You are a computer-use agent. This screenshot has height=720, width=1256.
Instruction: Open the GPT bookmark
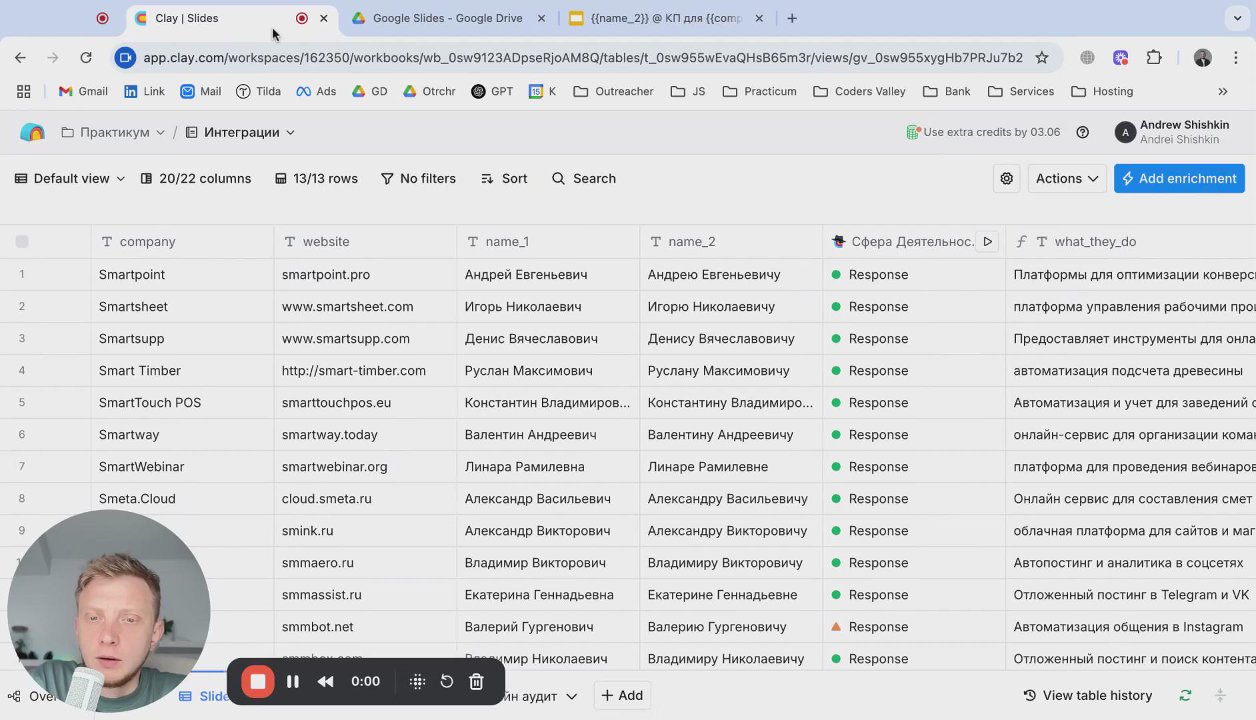(x=492, y=91)
